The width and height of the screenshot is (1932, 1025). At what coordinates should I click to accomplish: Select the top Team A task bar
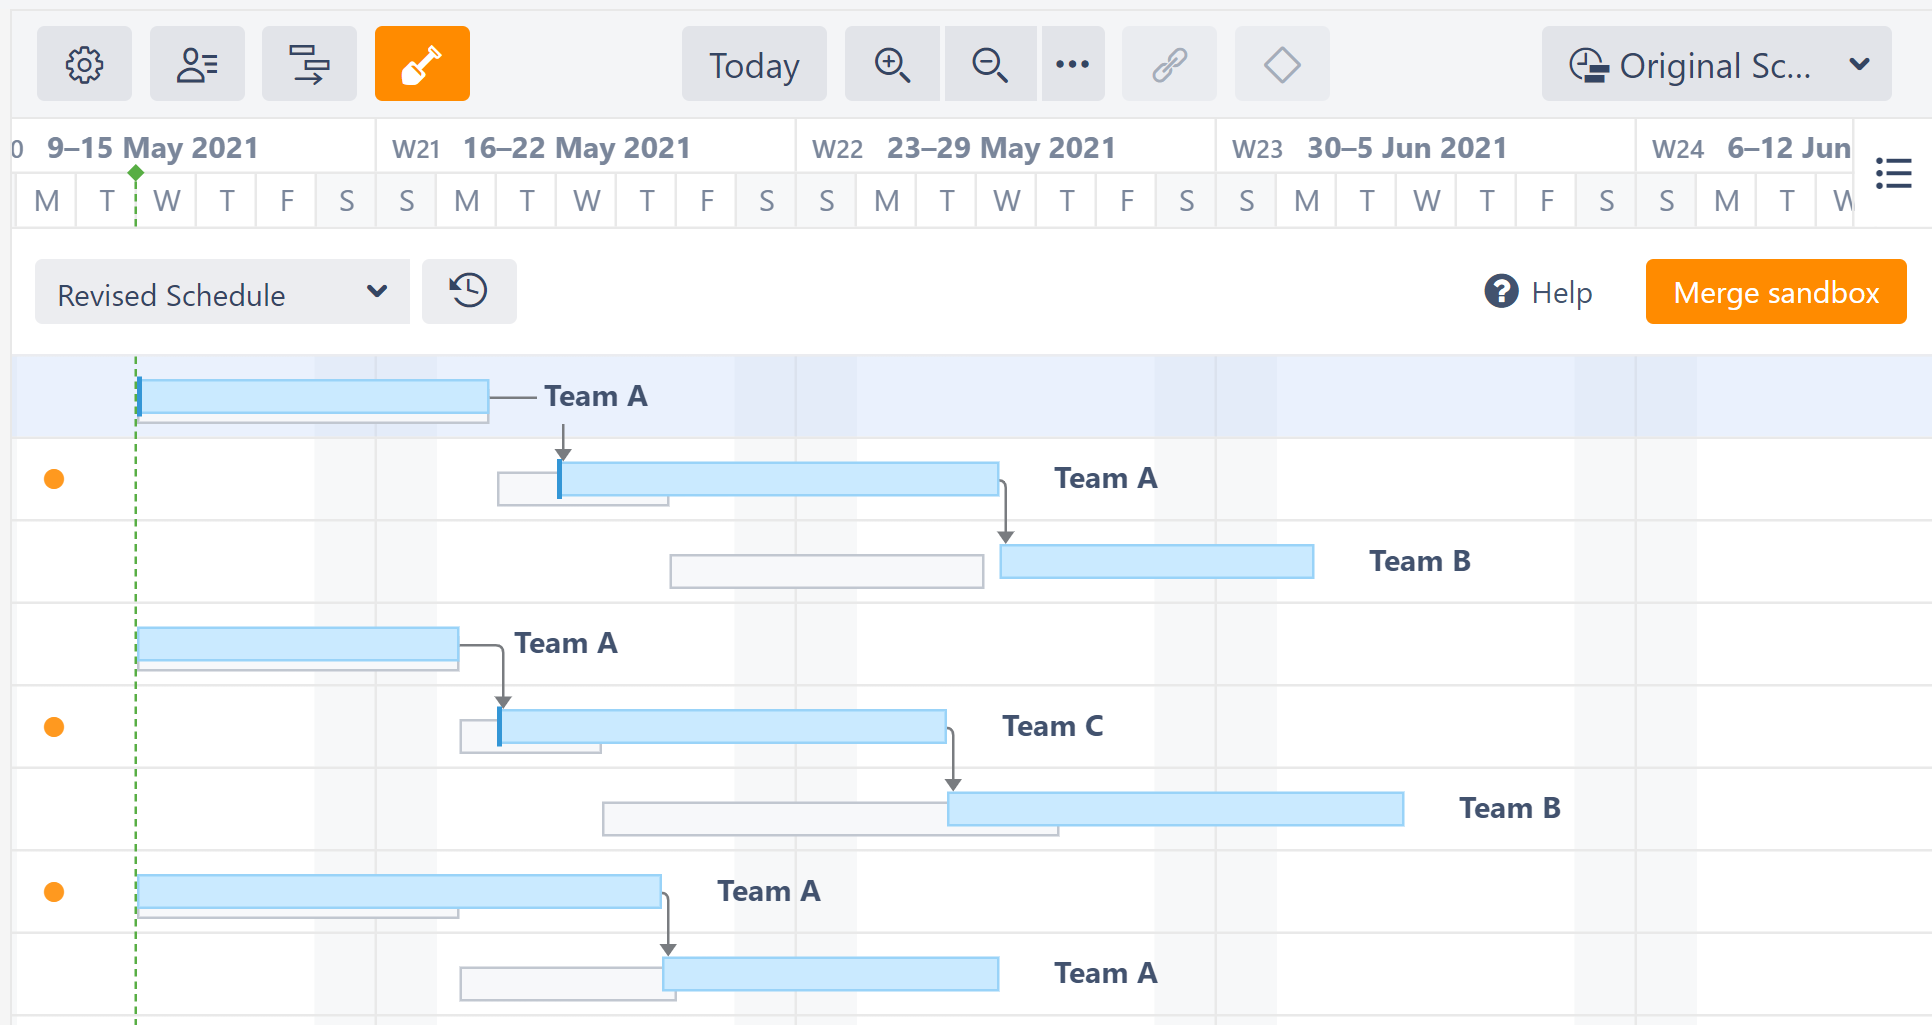314,396
